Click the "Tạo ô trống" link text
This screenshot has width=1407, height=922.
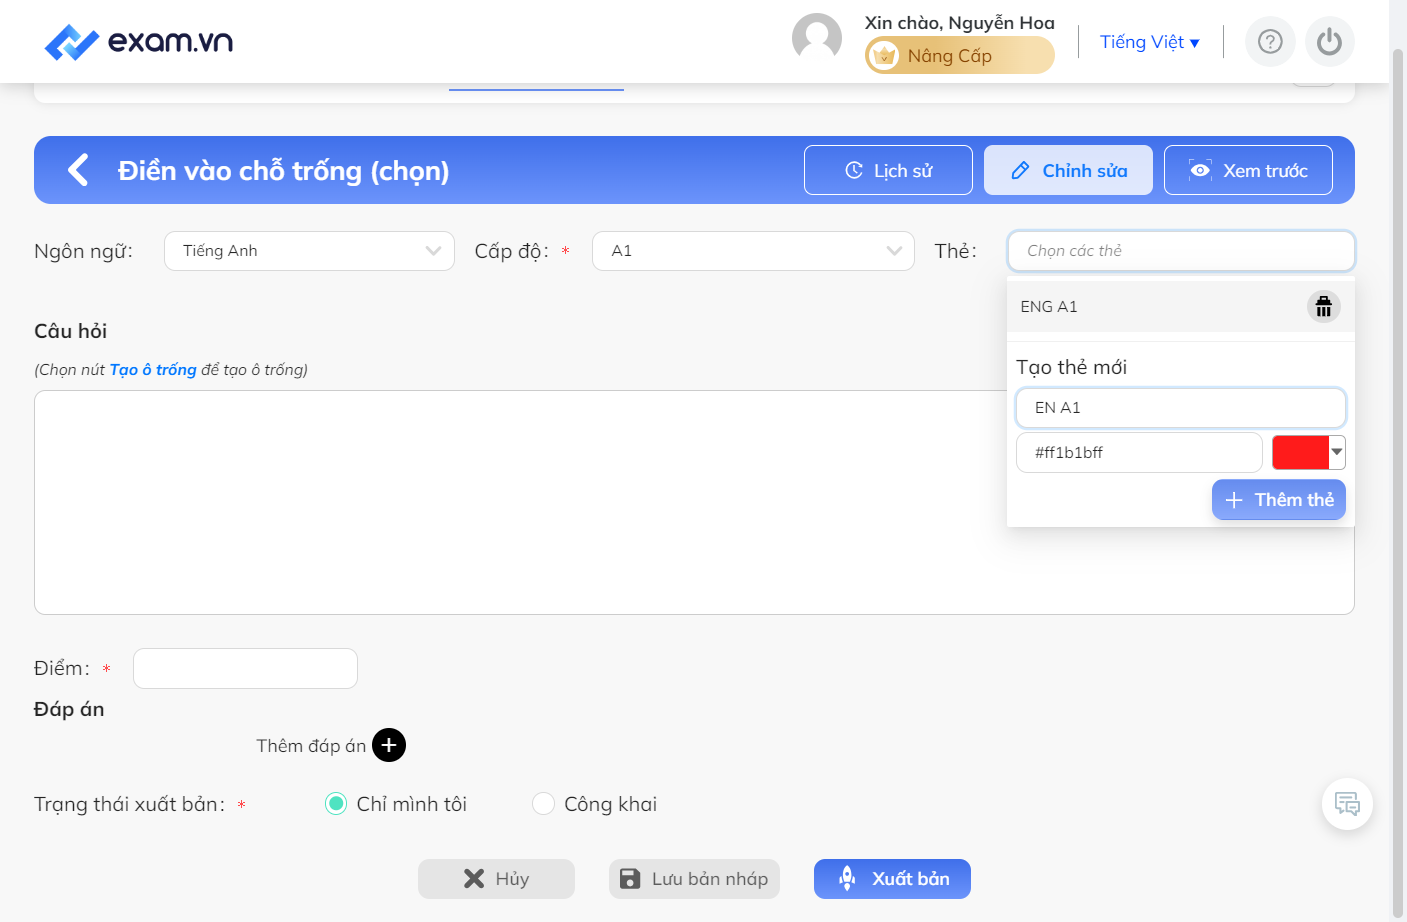point(153,370)
